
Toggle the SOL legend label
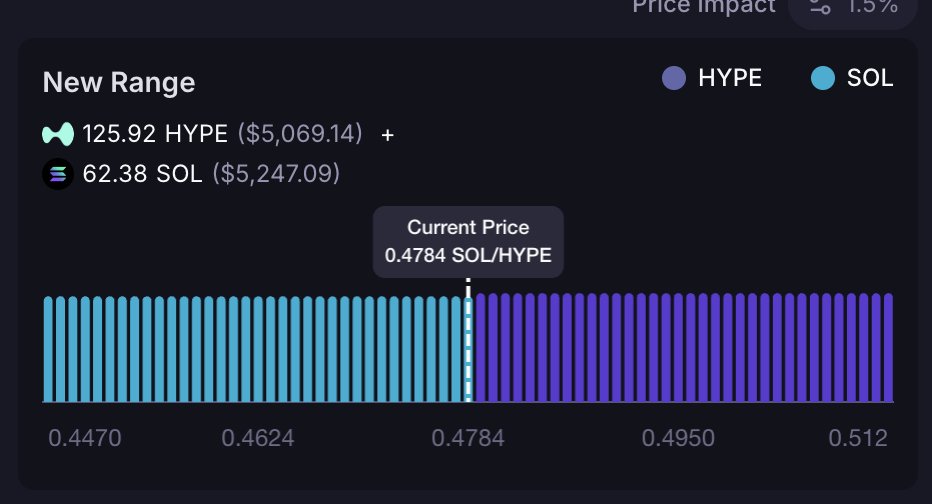(869, 78)
